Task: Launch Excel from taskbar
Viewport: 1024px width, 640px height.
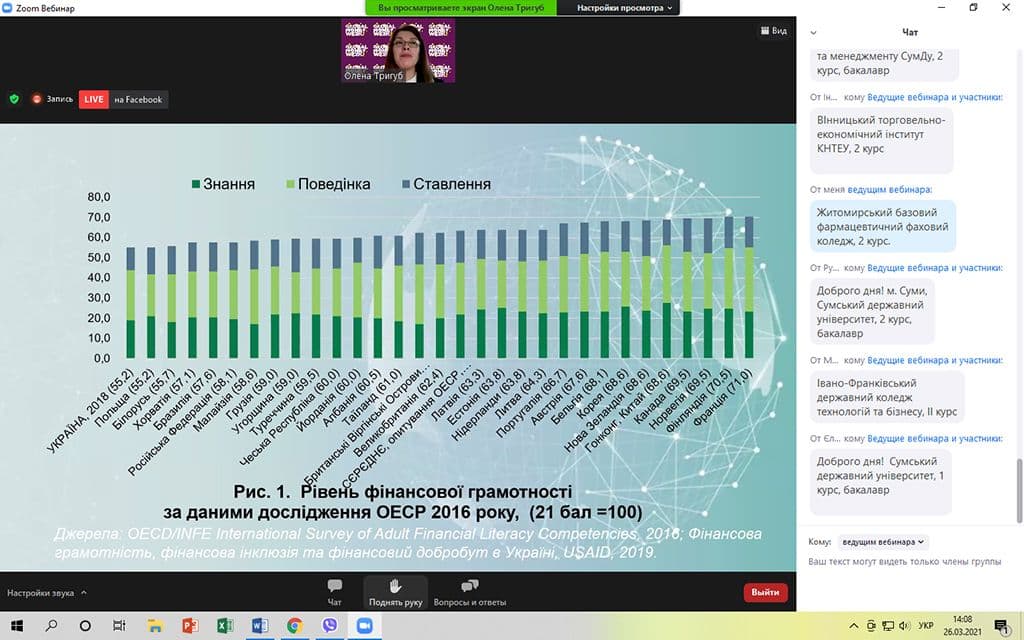Action: [x=225, y=626]
